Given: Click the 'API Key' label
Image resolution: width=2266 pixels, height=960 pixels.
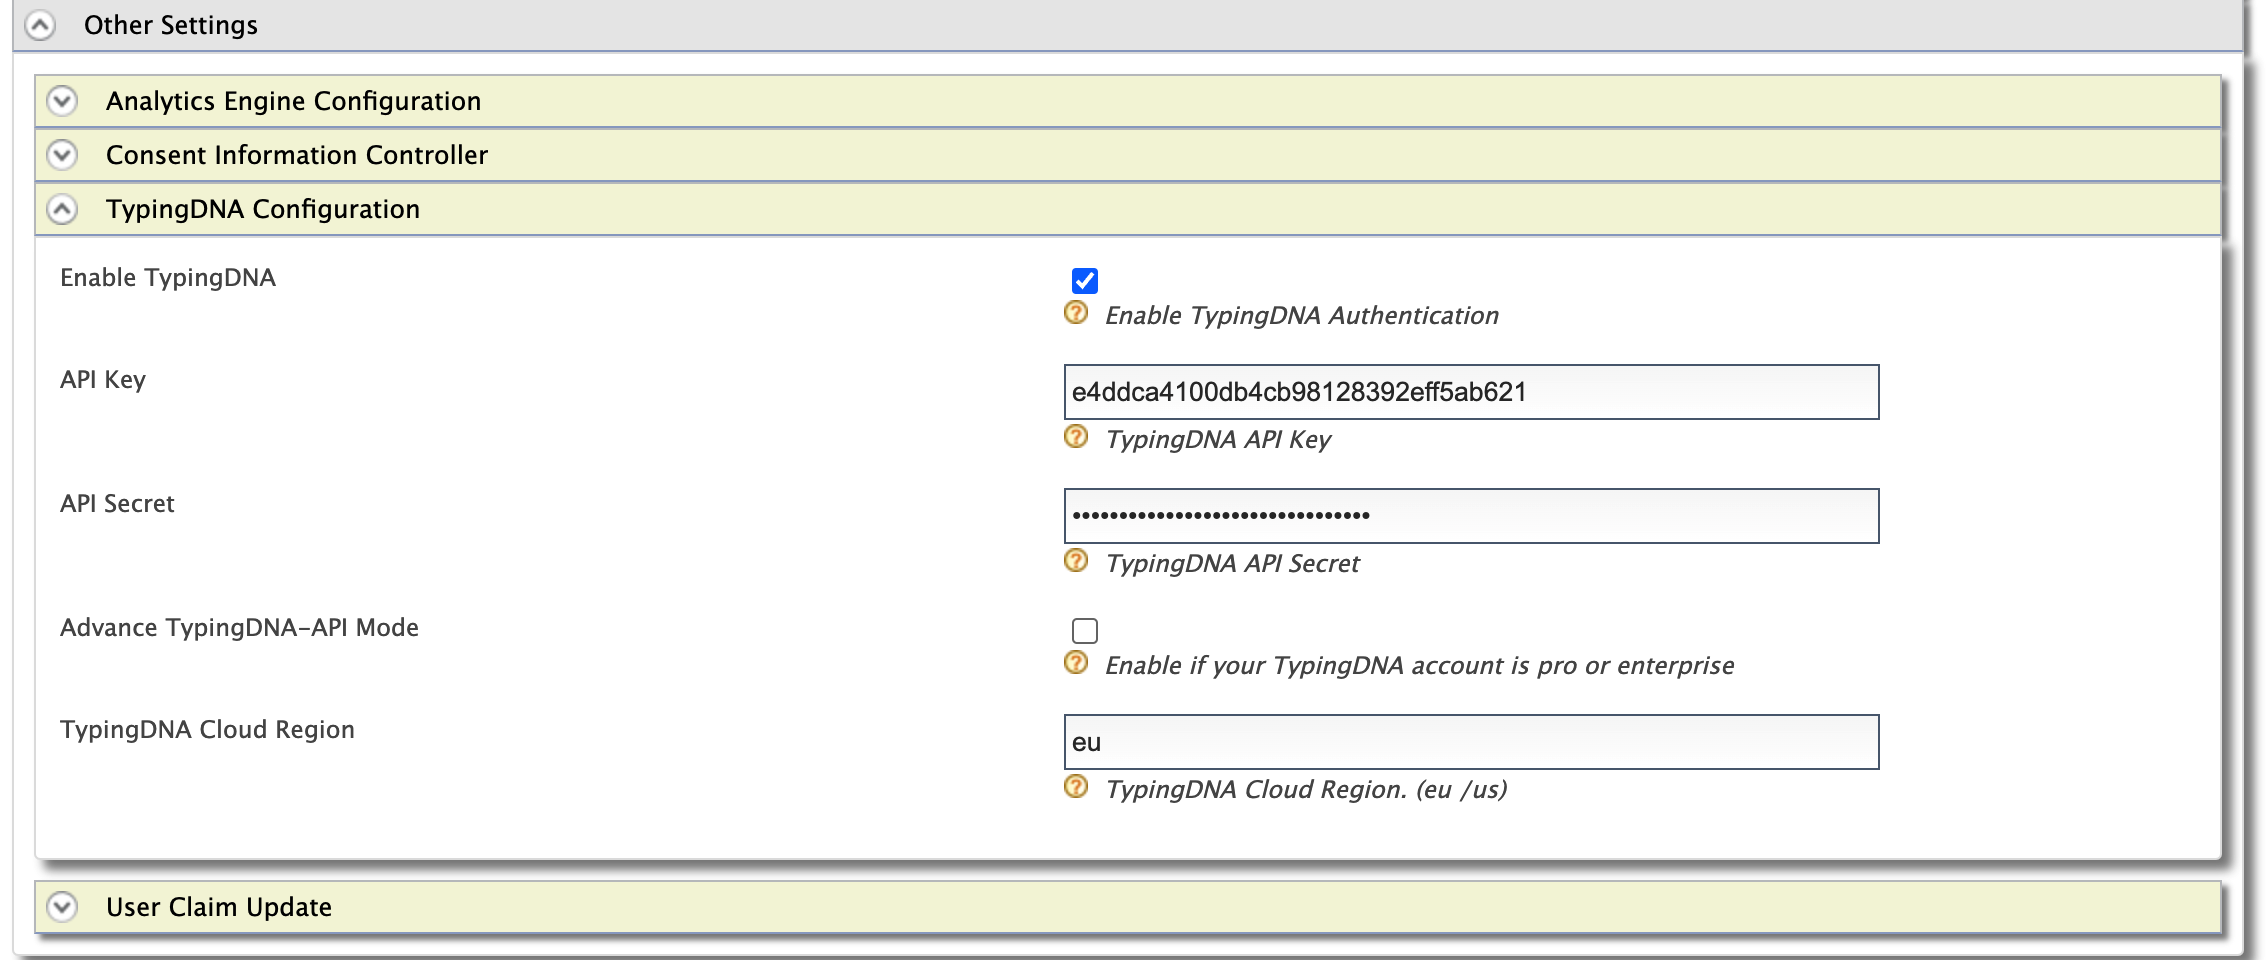Looking at the screenshot, I should pos(103,380).
